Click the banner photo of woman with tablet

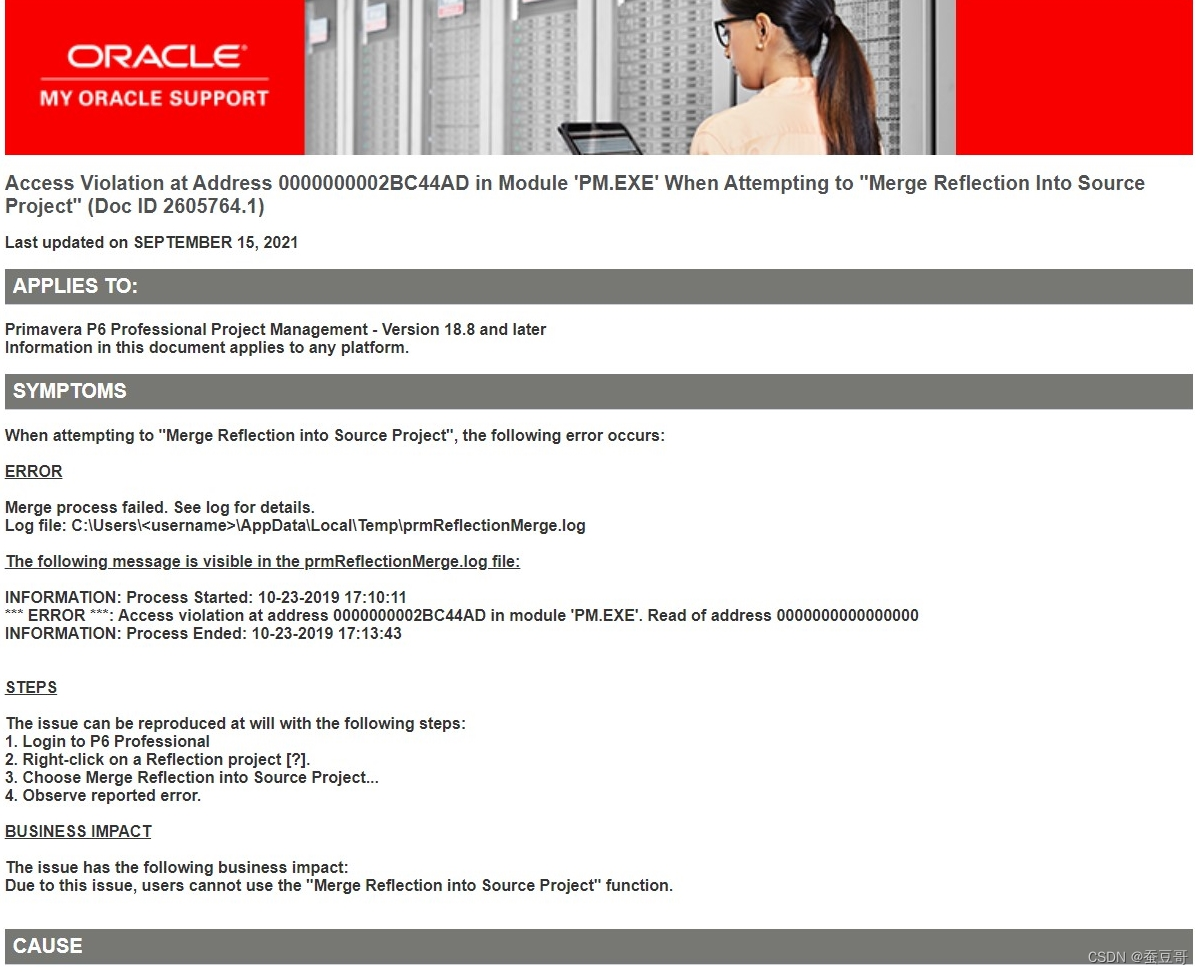tap(630, 77)
